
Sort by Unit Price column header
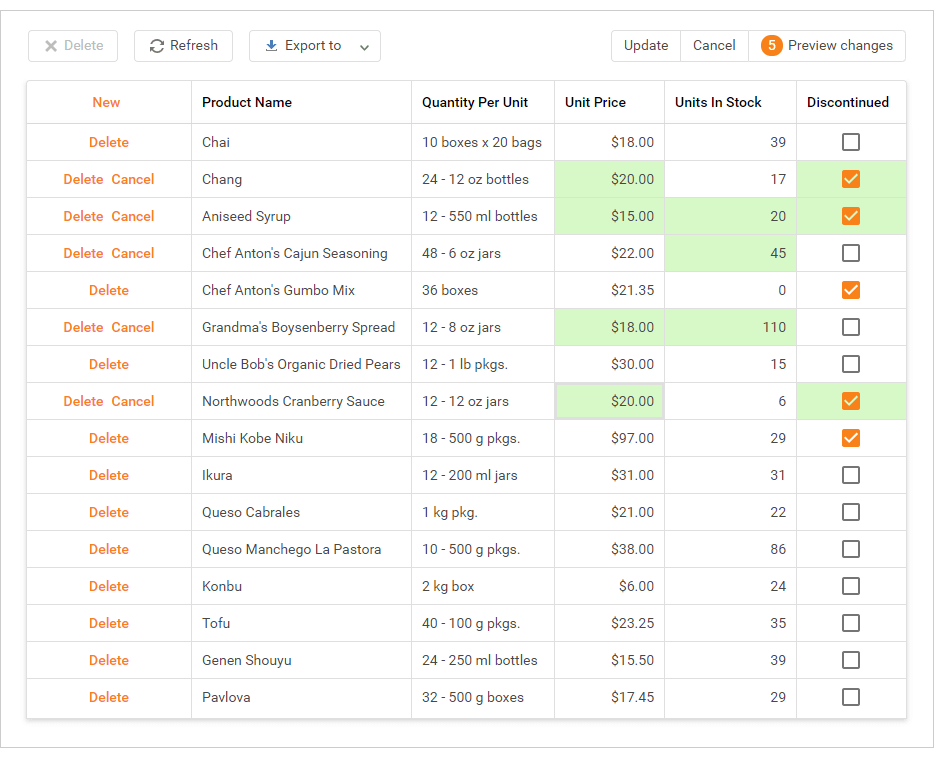coord(595,102)
